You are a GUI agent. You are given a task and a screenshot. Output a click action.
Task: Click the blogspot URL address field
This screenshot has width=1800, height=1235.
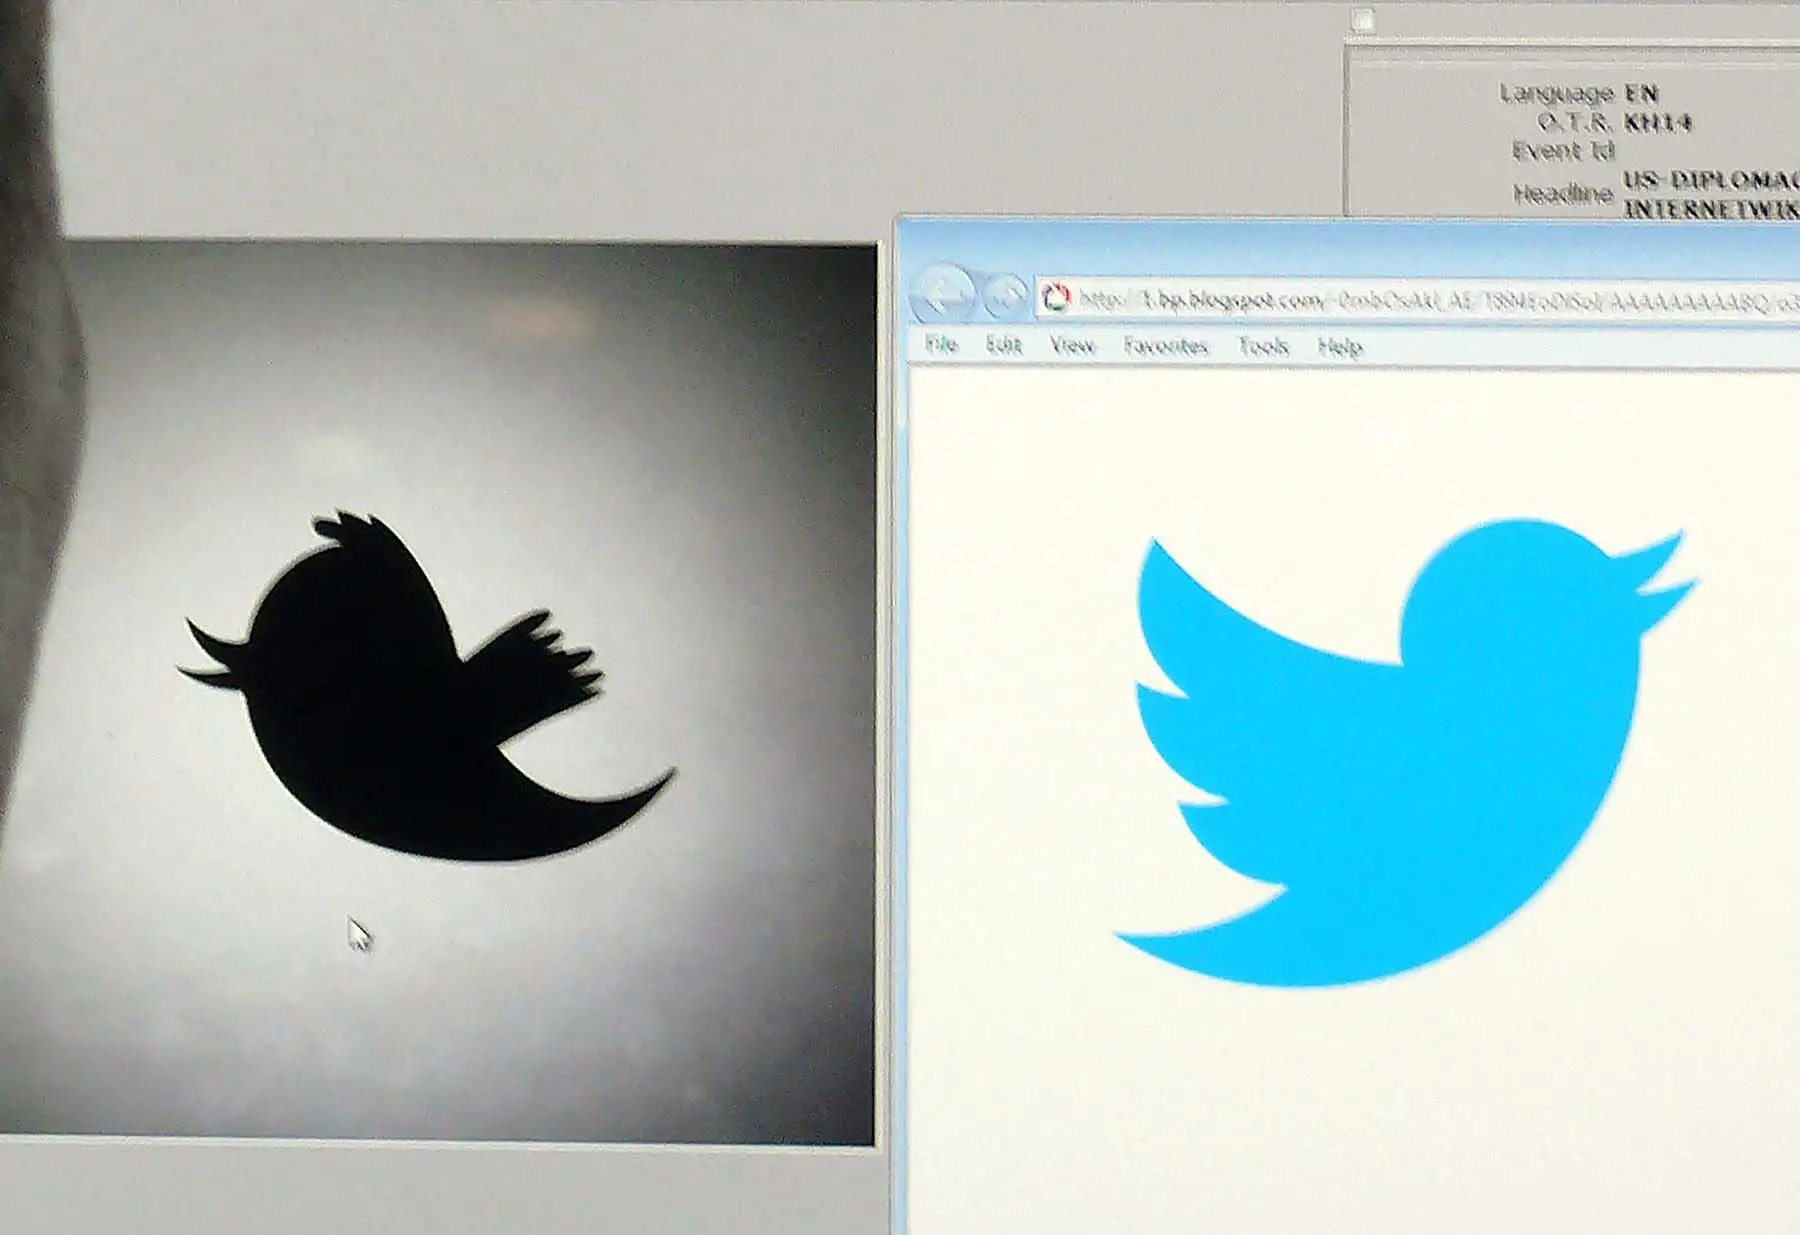tap(1417, 299)
